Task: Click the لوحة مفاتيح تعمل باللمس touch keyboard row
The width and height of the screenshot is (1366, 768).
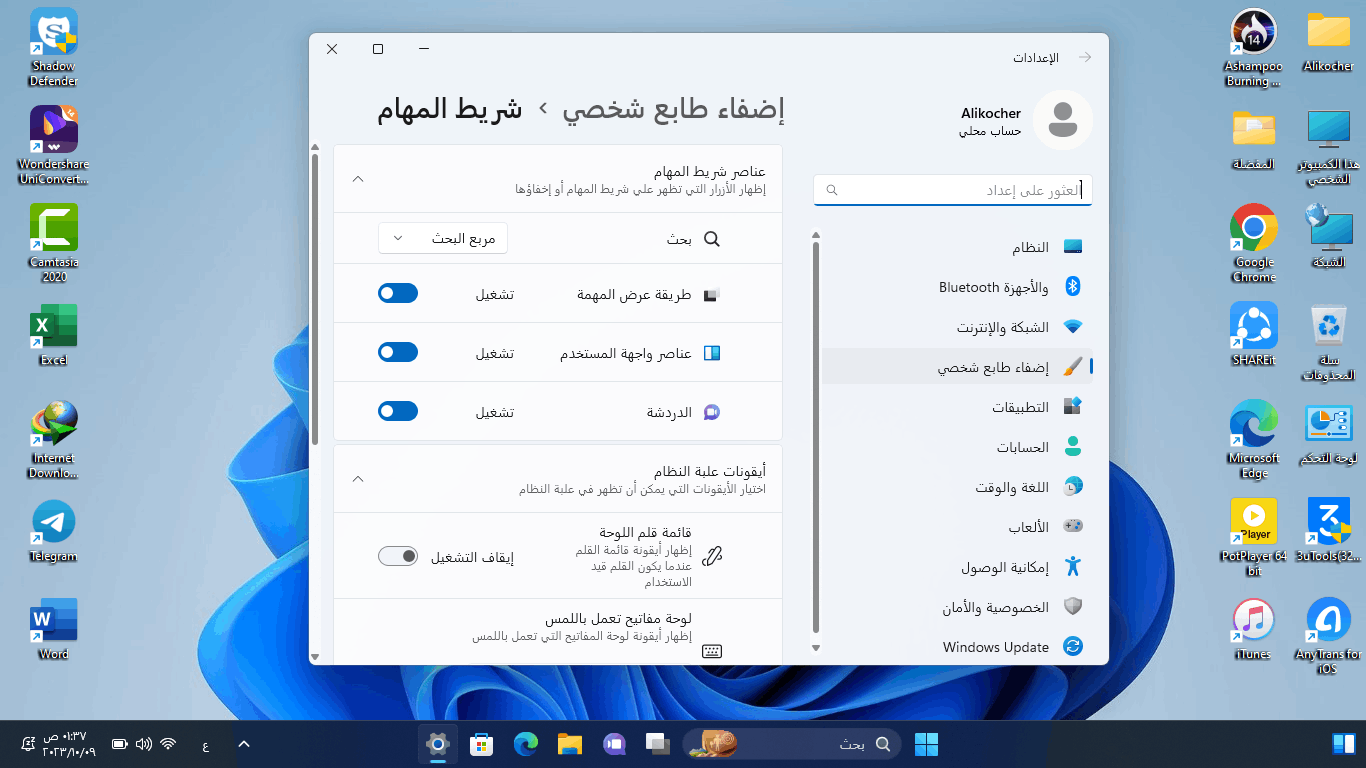Action: tap(558, 630)
